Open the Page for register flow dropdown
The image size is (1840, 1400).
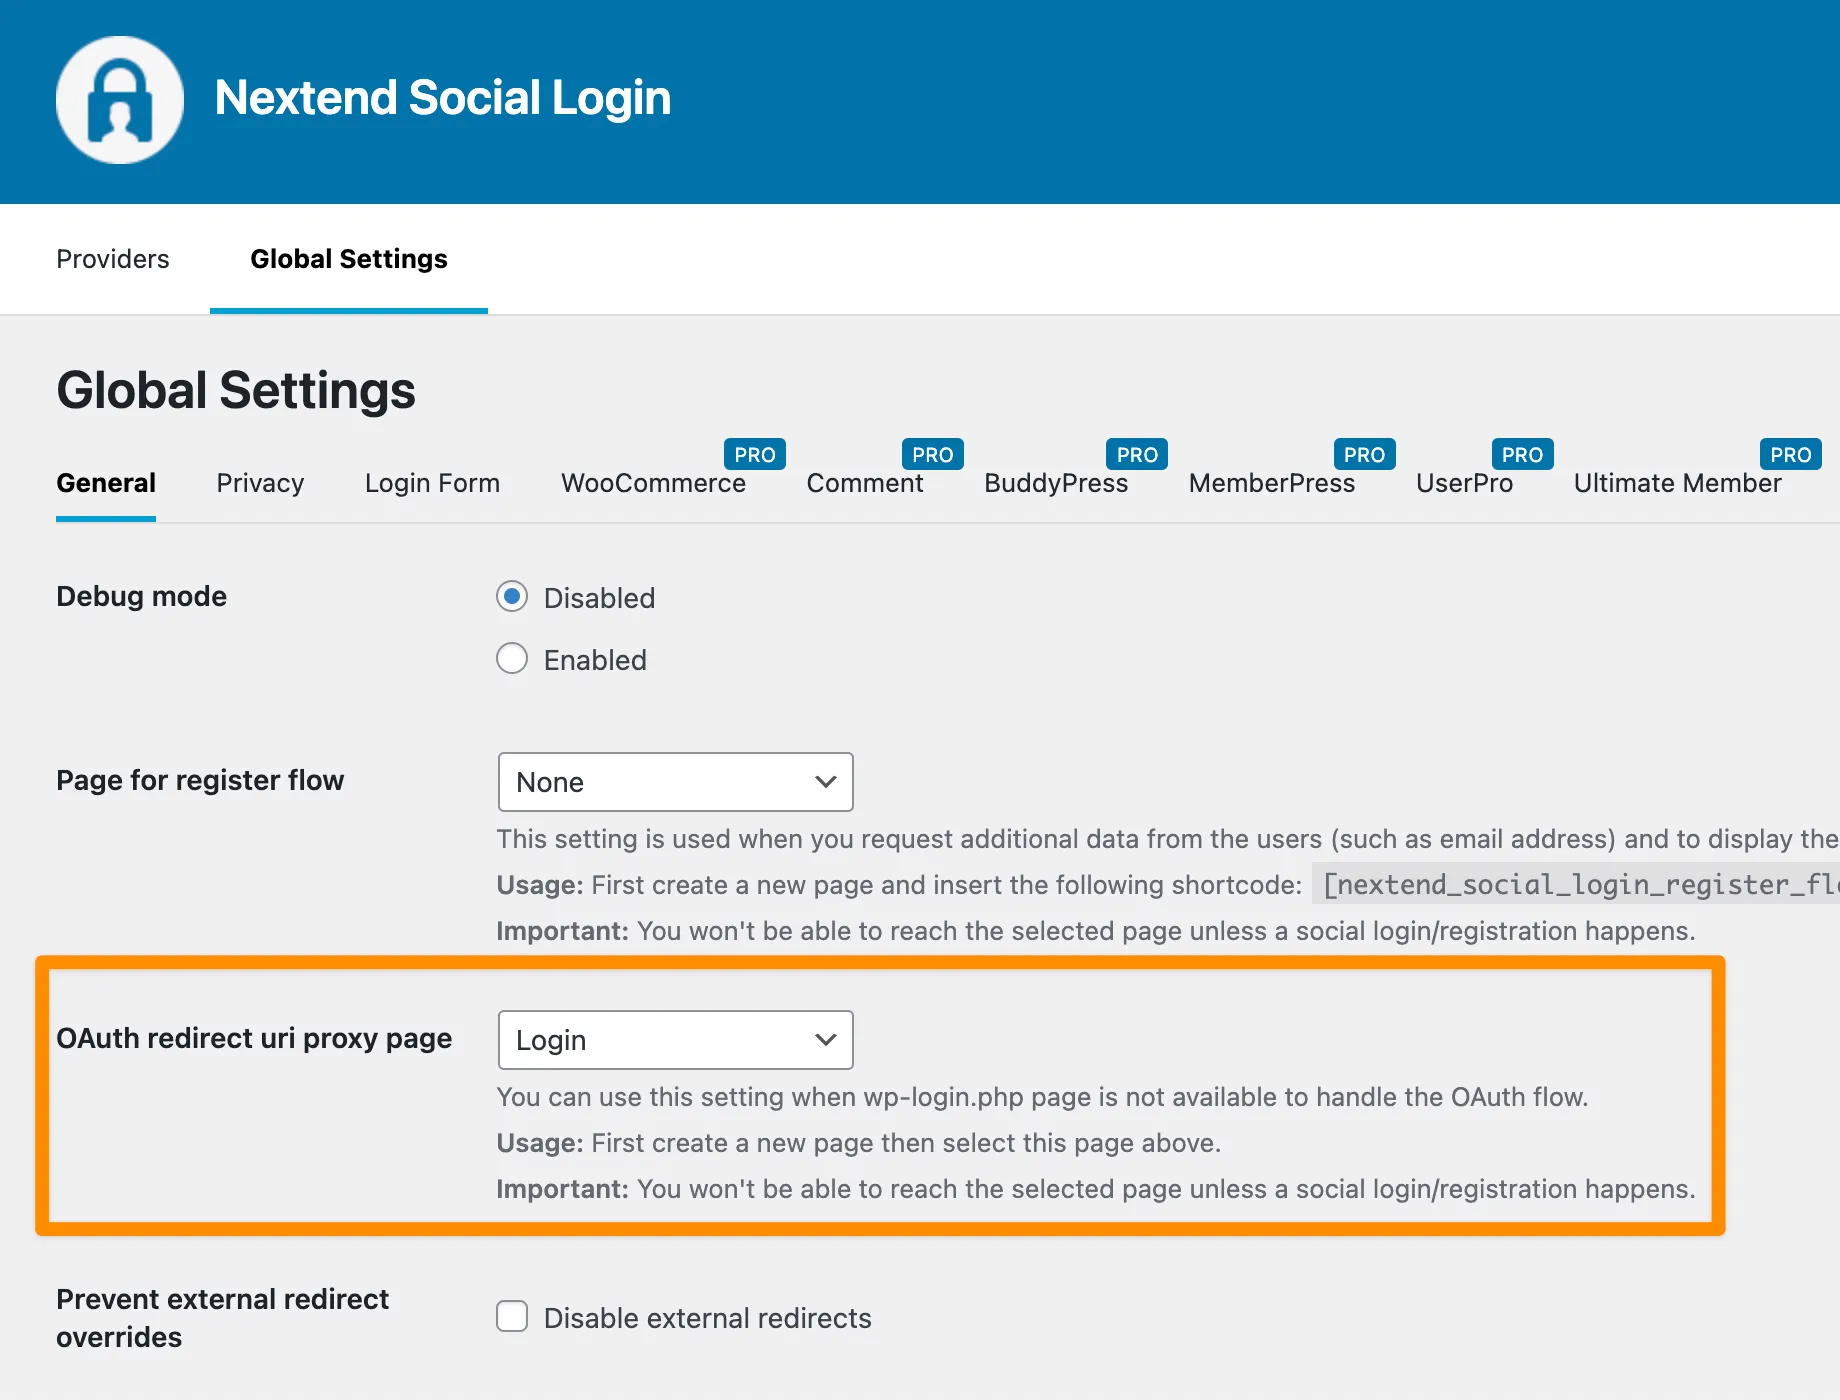(675, 782)
